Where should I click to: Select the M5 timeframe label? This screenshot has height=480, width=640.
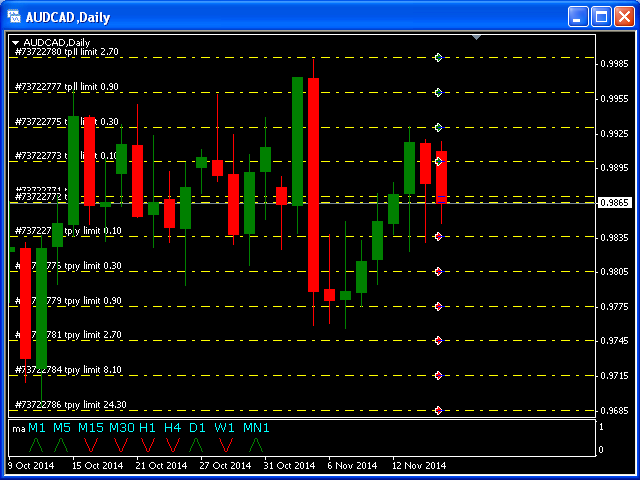[62, 428]
